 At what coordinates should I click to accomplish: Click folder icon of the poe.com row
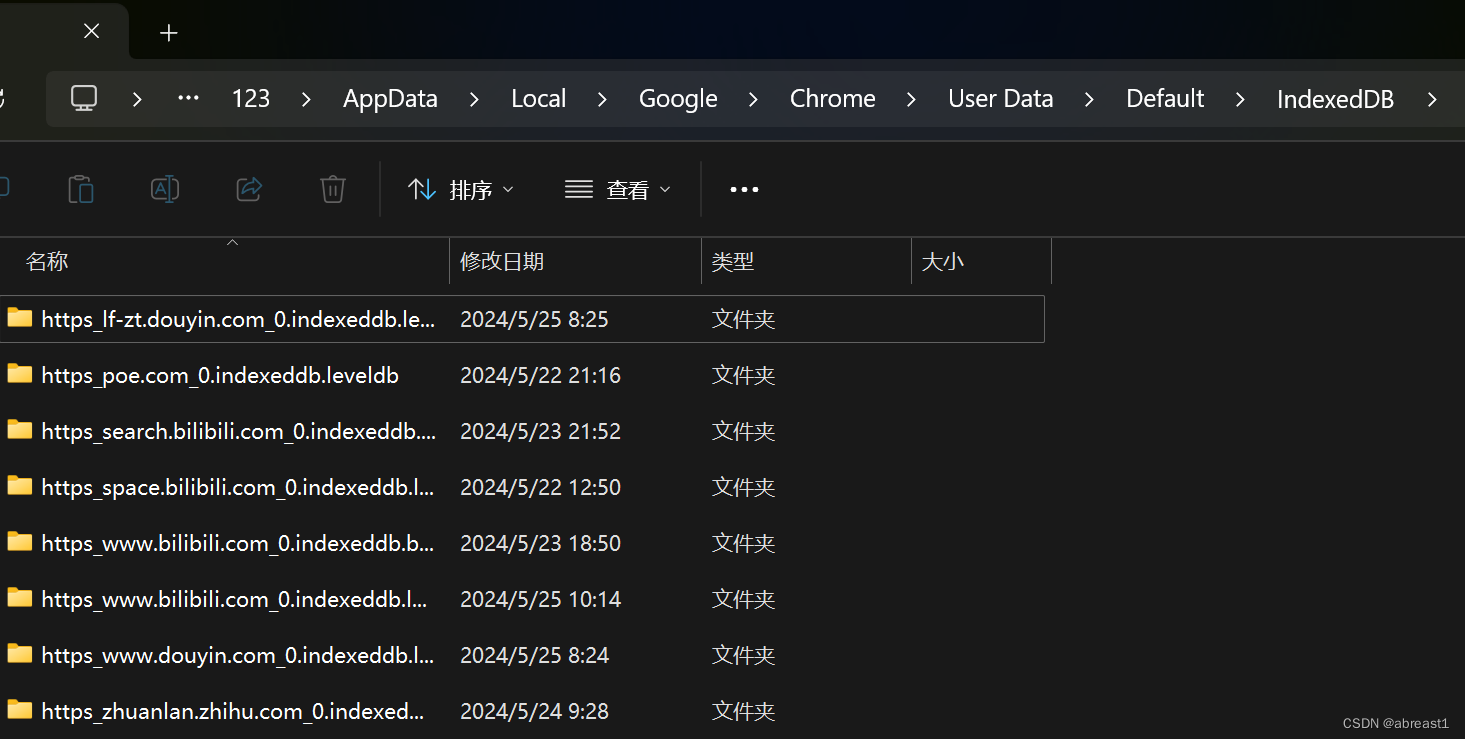pyautogui.click(x=20, y=374)
